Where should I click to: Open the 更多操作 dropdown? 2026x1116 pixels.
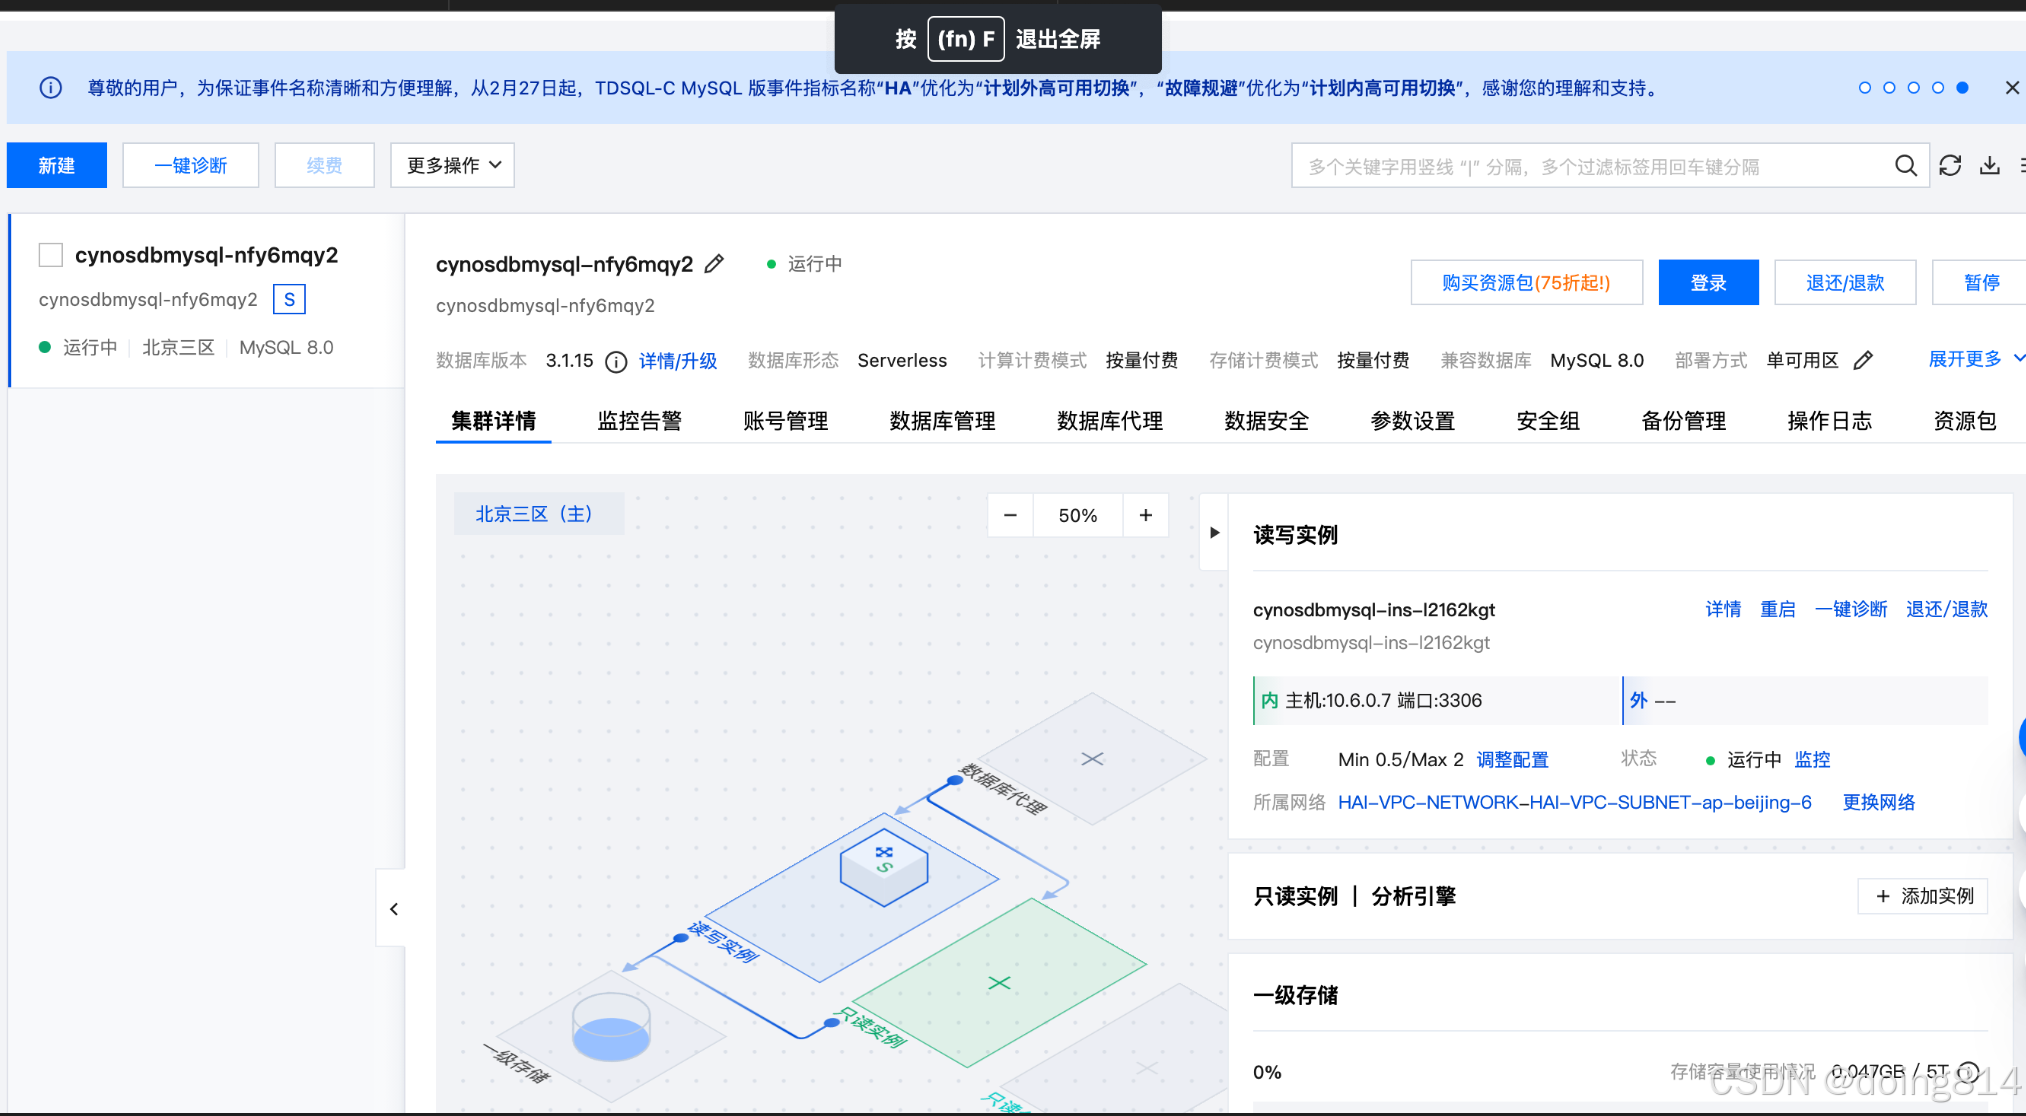(453, 165)
